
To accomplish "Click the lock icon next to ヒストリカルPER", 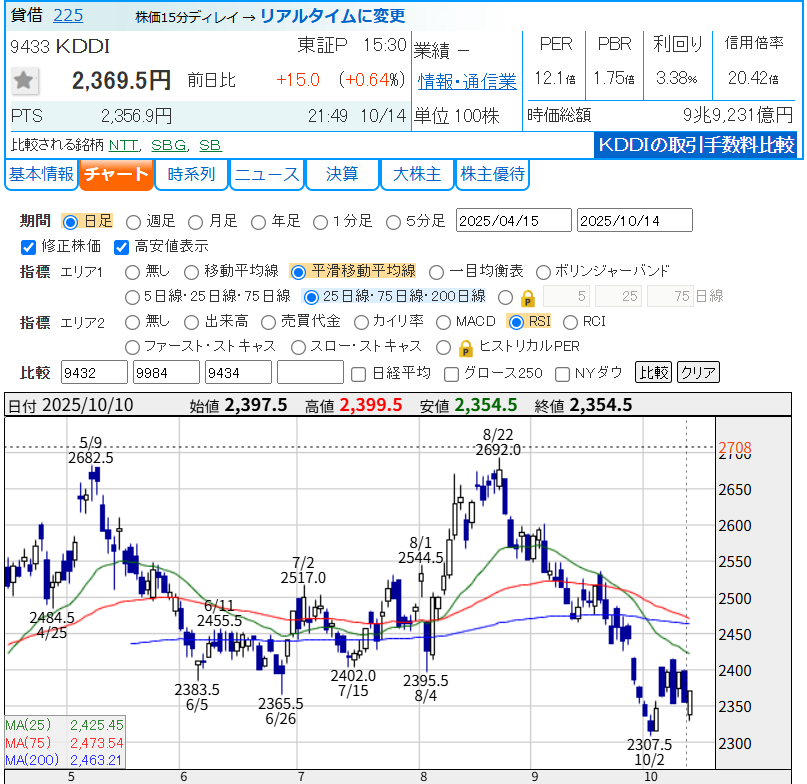I will (x=465, y=348).
